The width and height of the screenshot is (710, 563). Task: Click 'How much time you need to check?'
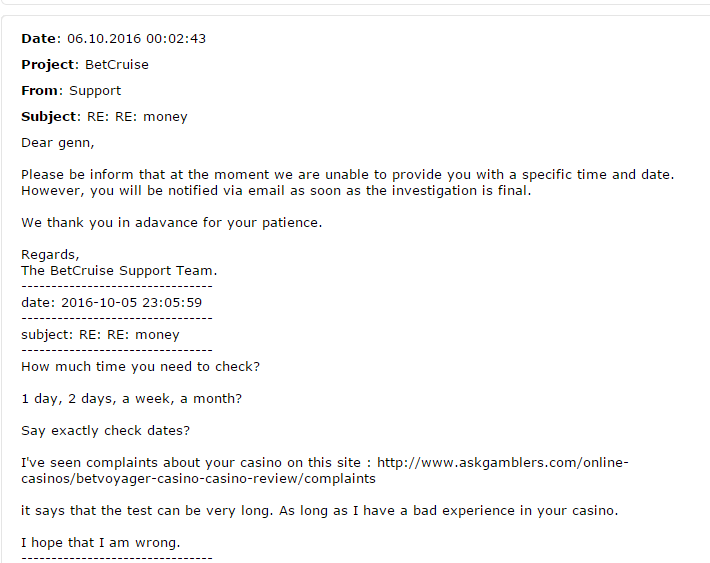(141, 367)
